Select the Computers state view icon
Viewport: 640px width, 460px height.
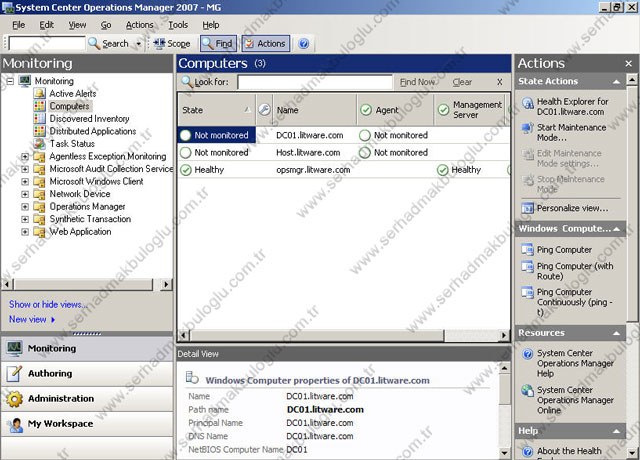(x=40, y=106)
